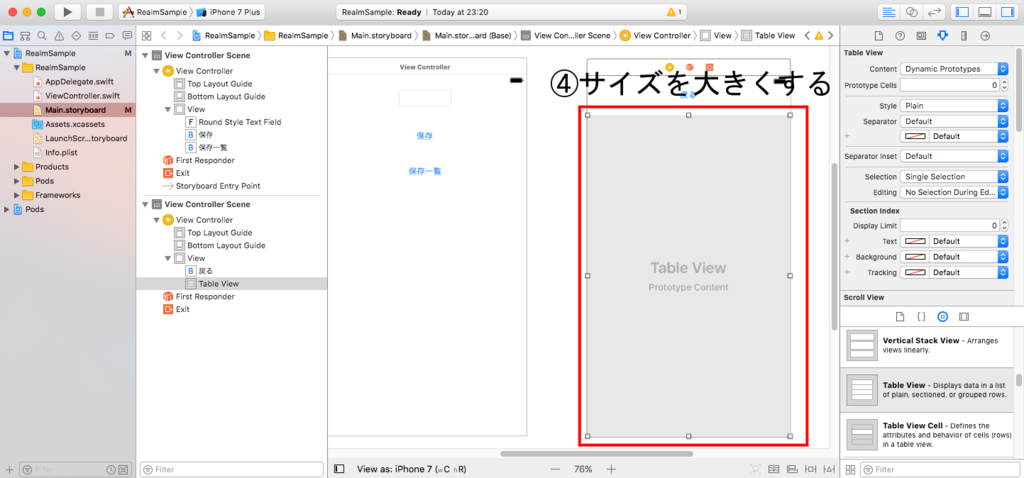Focus the object library Filter field

tap(940, 470)
